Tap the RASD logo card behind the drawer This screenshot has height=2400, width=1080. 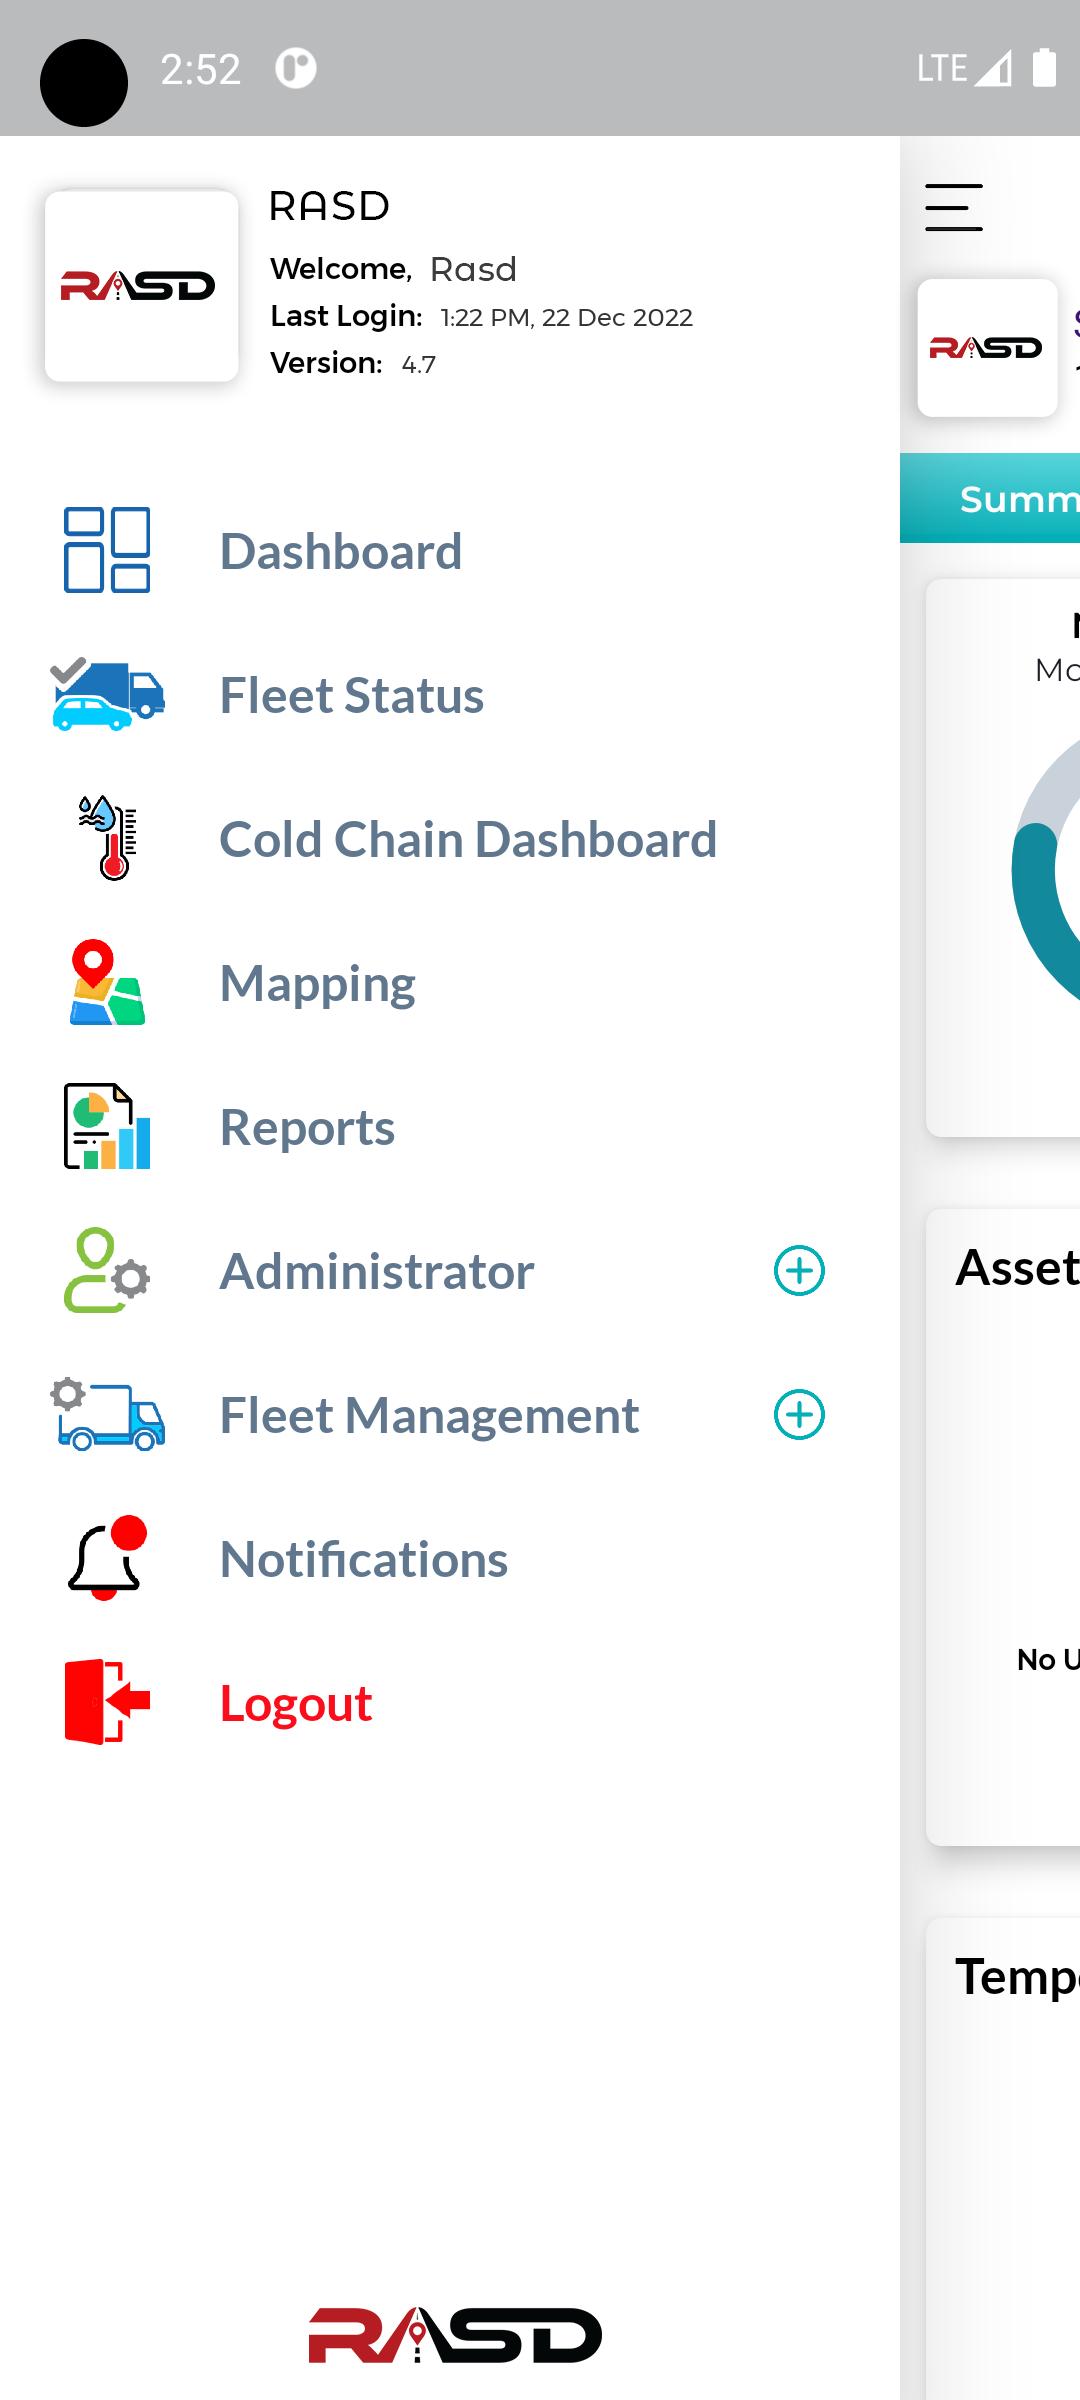987,348
